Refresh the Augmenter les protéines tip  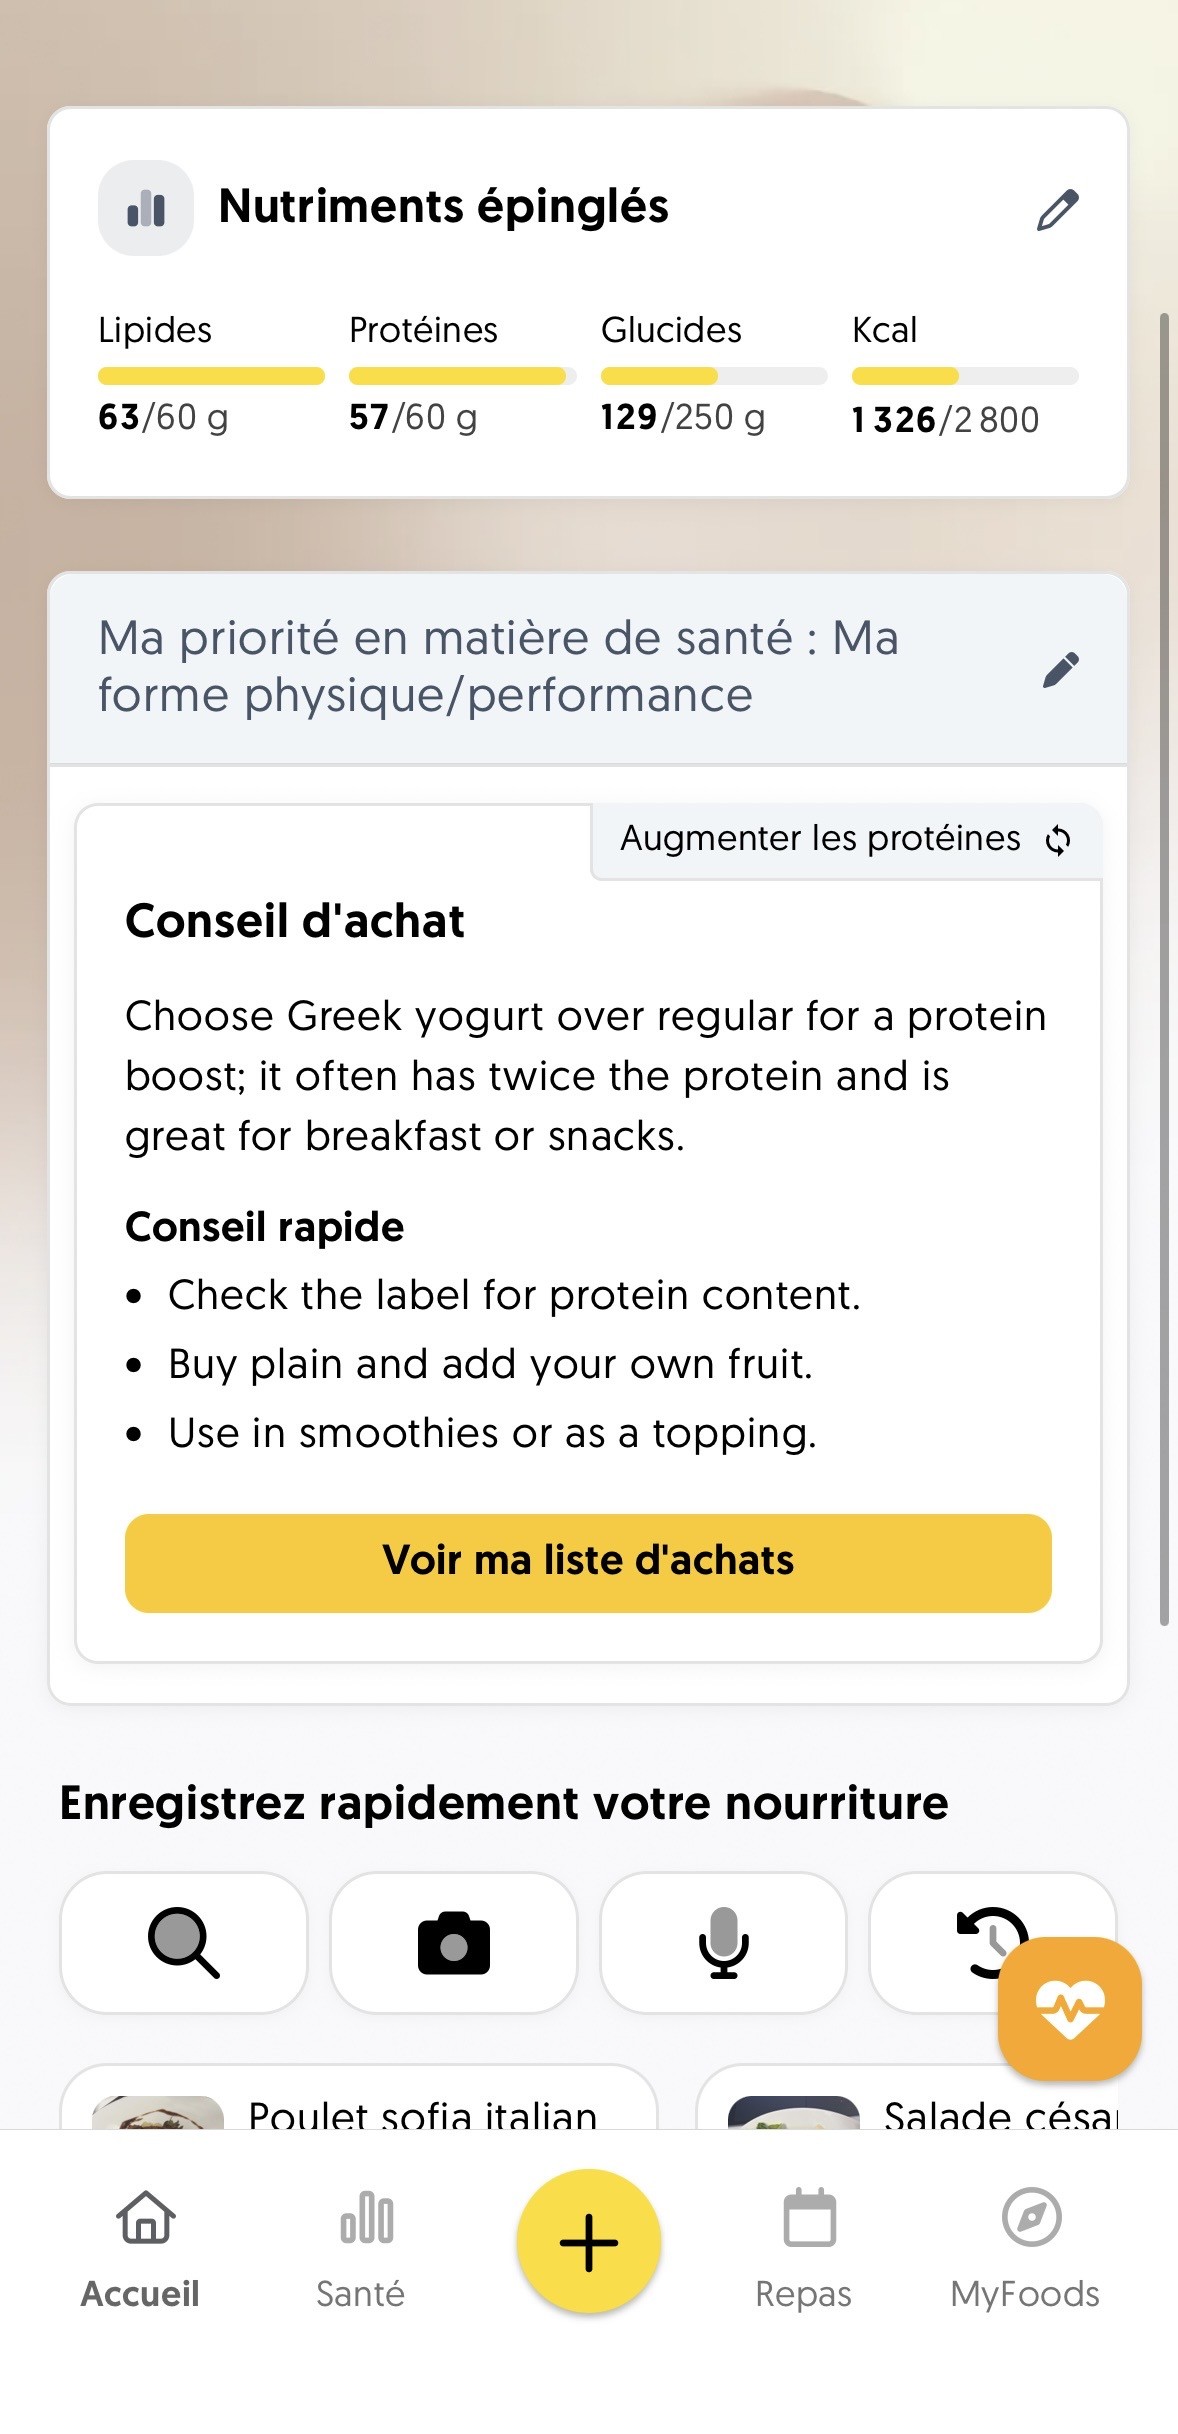point(1058,840)
